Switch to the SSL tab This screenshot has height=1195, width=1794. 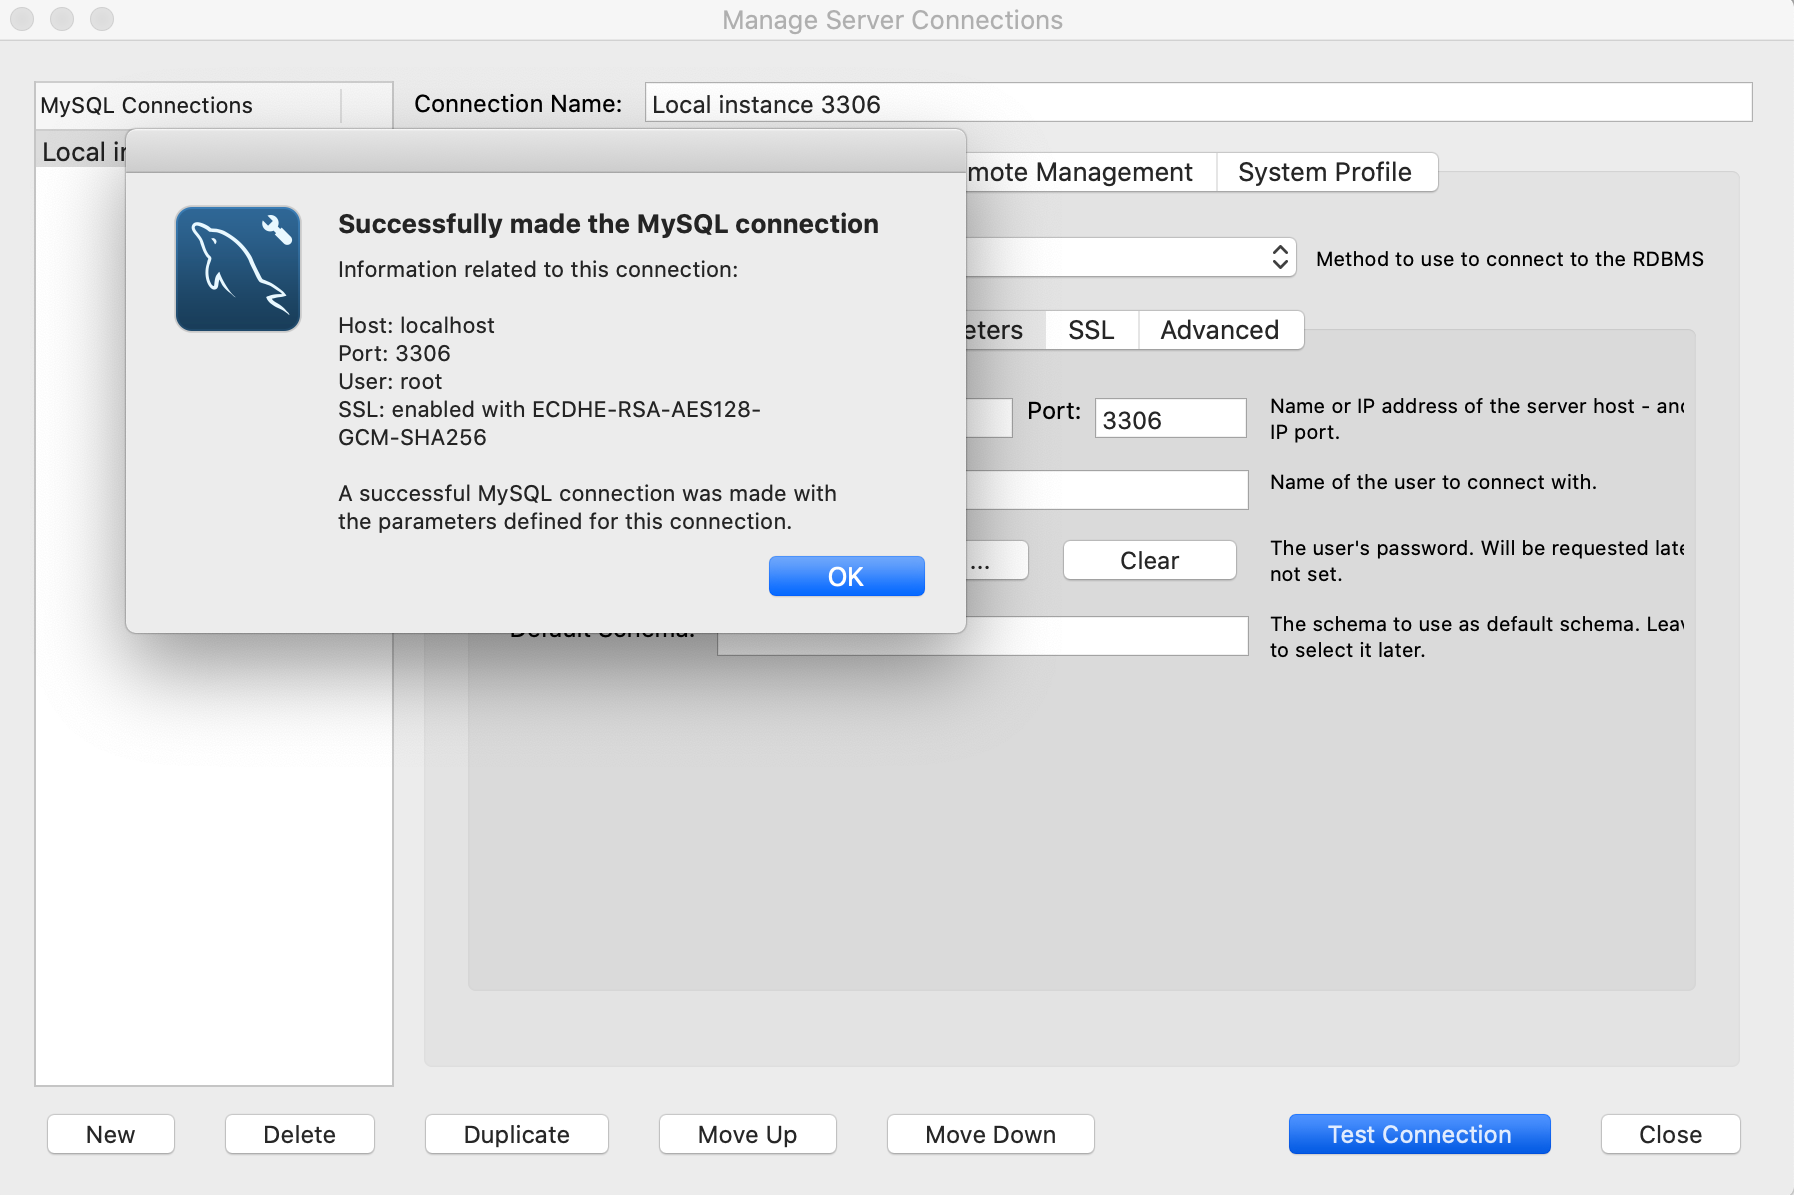[x=1091, y=330]
